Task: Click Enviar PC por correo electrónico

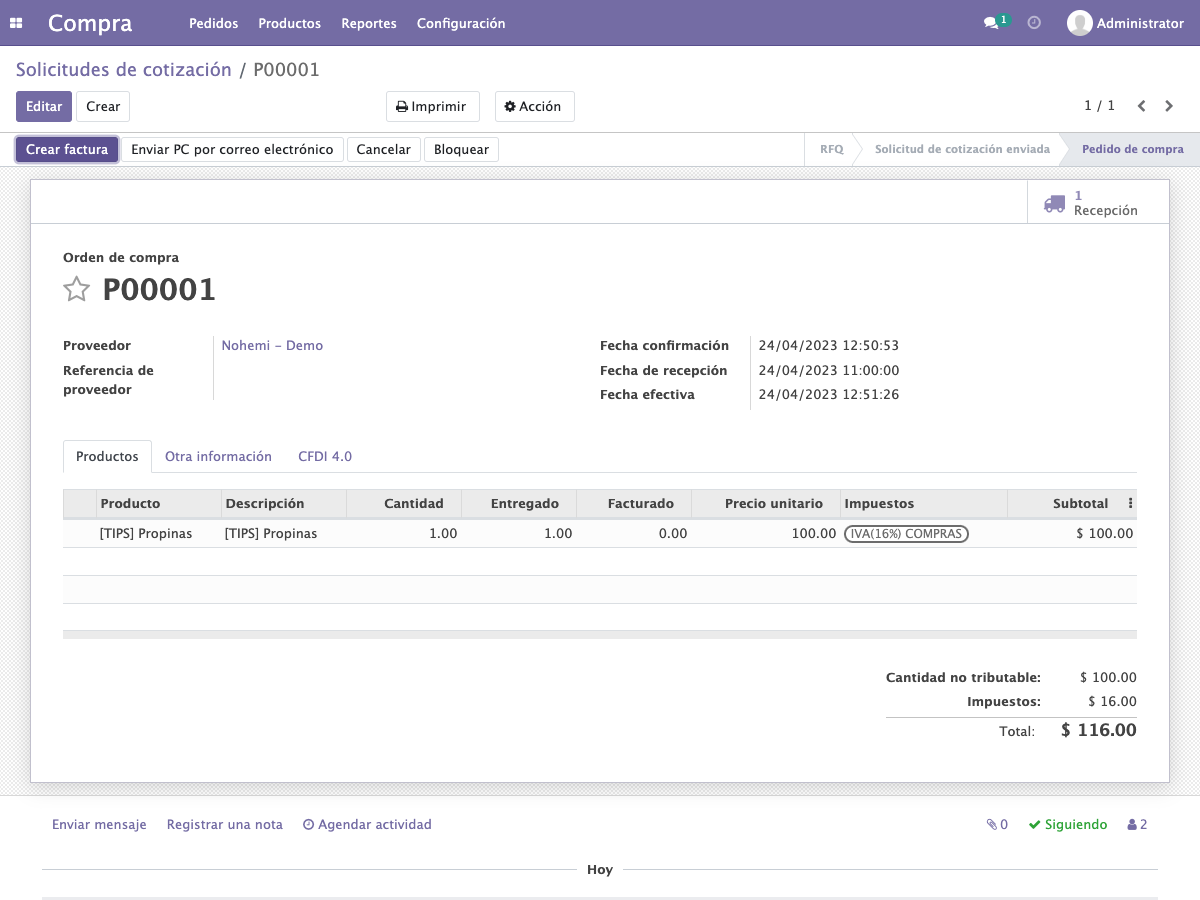Action: point(232,150)
